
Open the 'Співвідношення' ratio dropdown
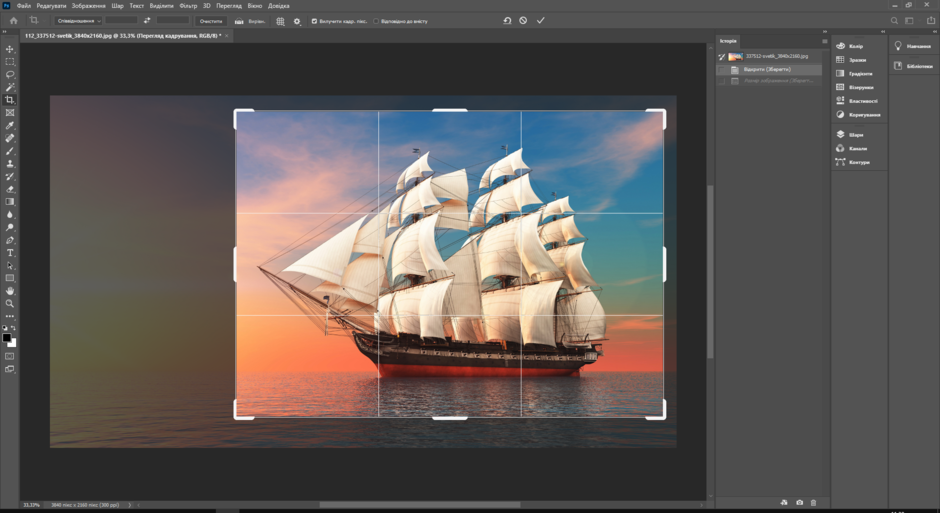79,21
